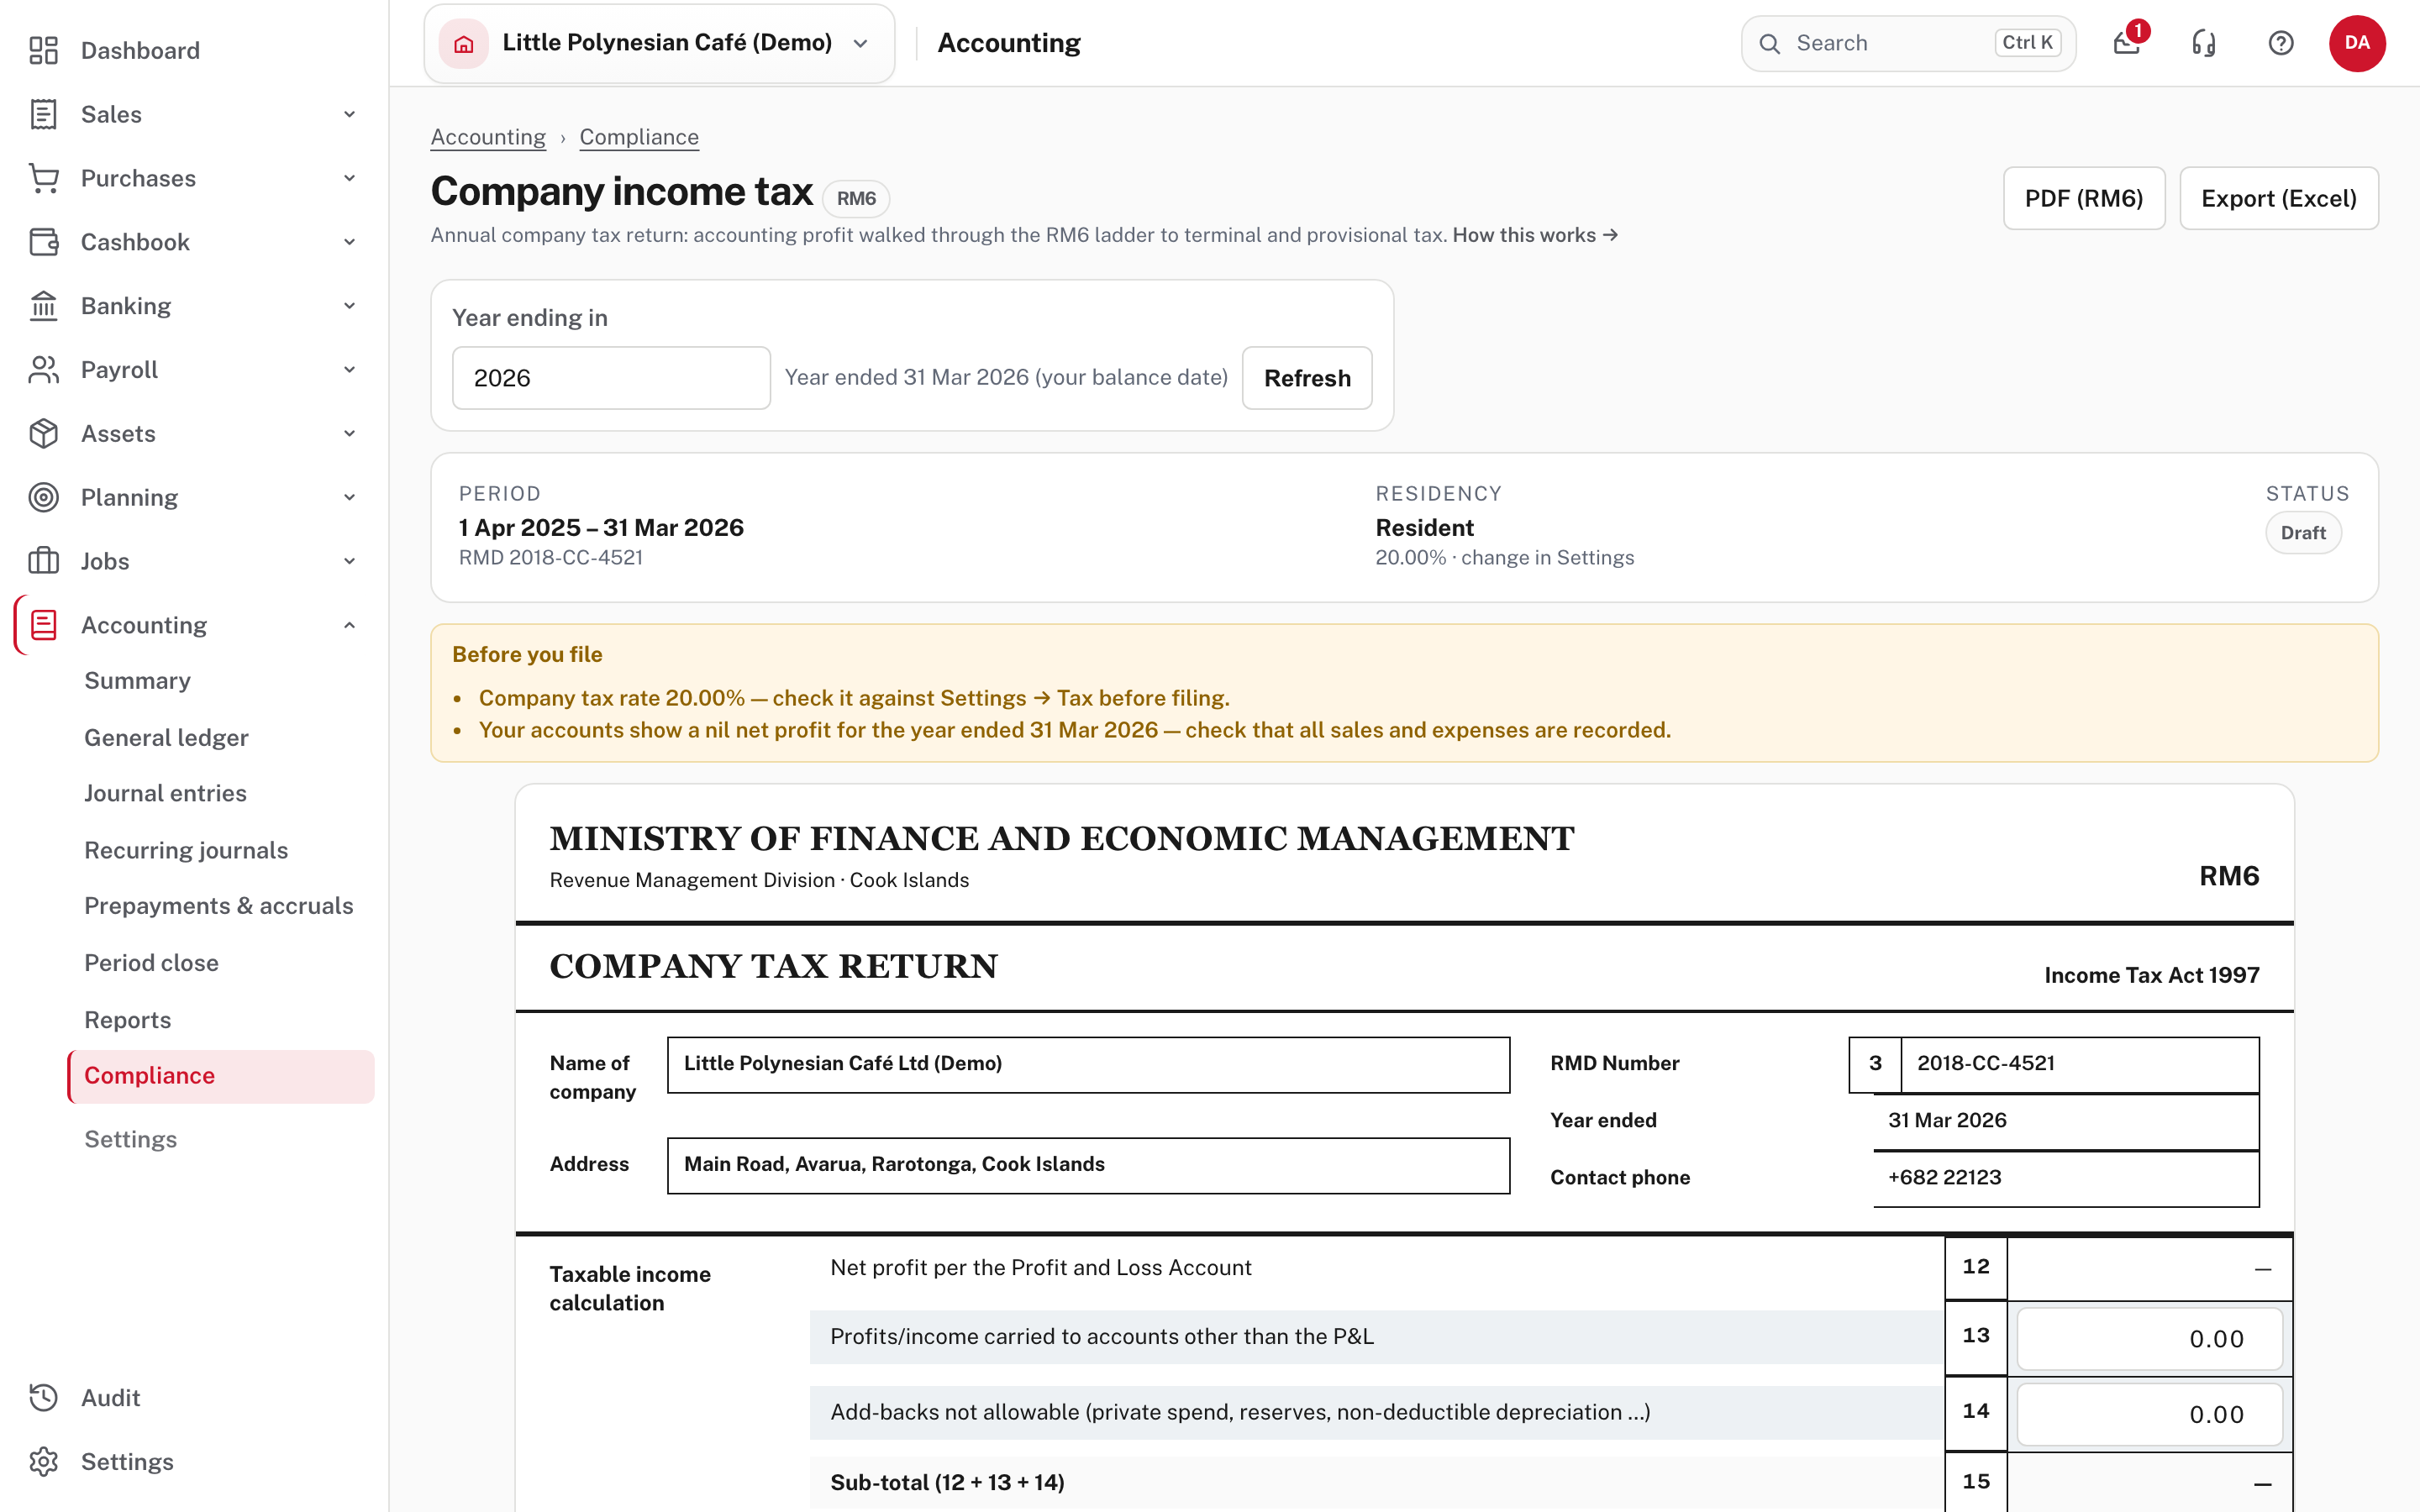Click the Draft status badge
2420x1512 pixels.
2303,533
